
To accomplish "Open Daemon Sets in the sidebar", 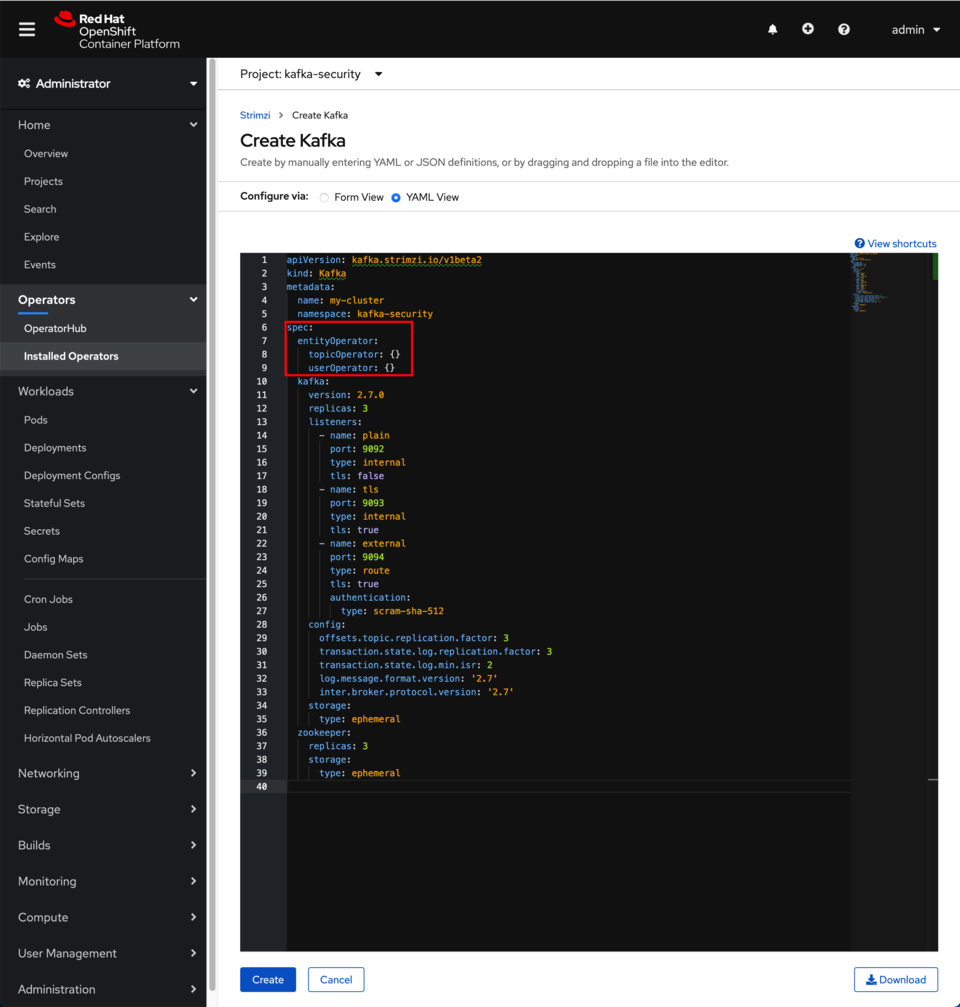I will 55,654.
